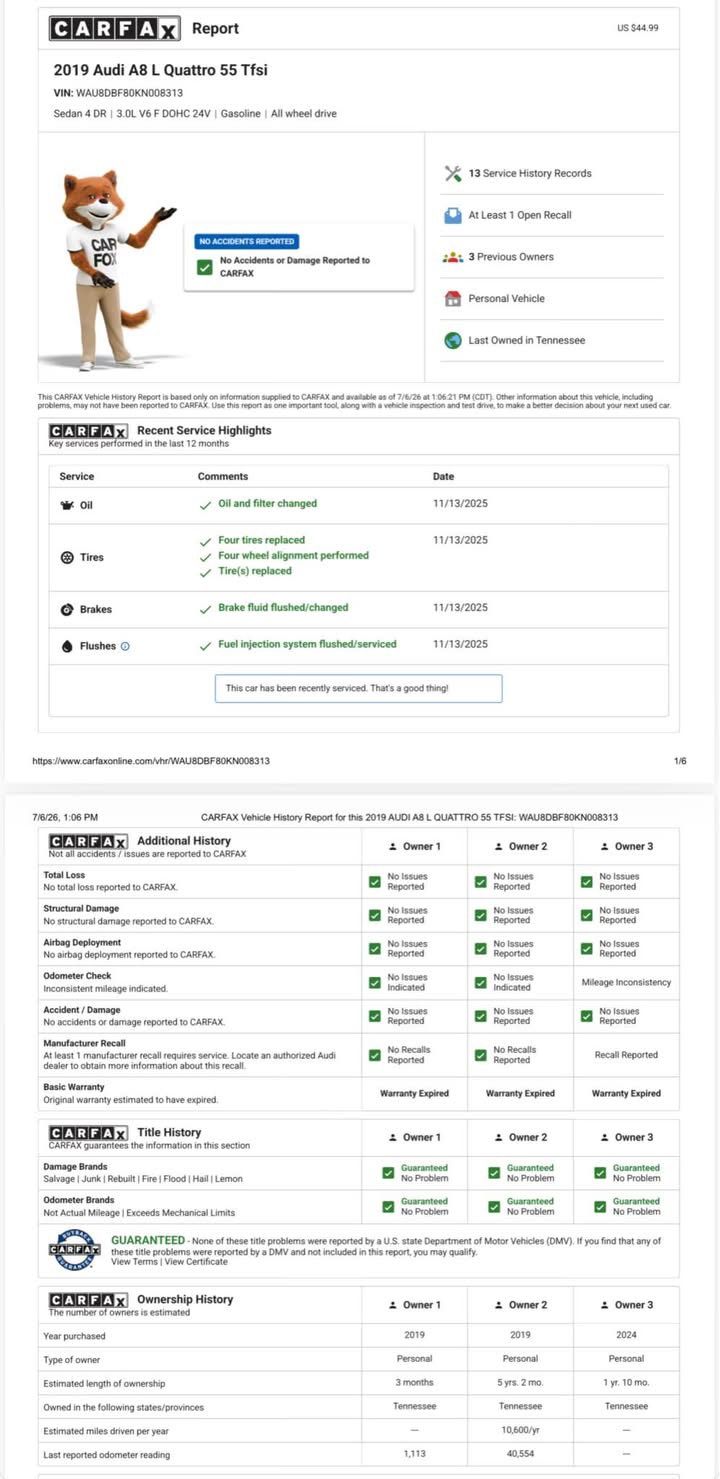Click the open recall icon
720x1479 pixels.
tap(453, 215)
